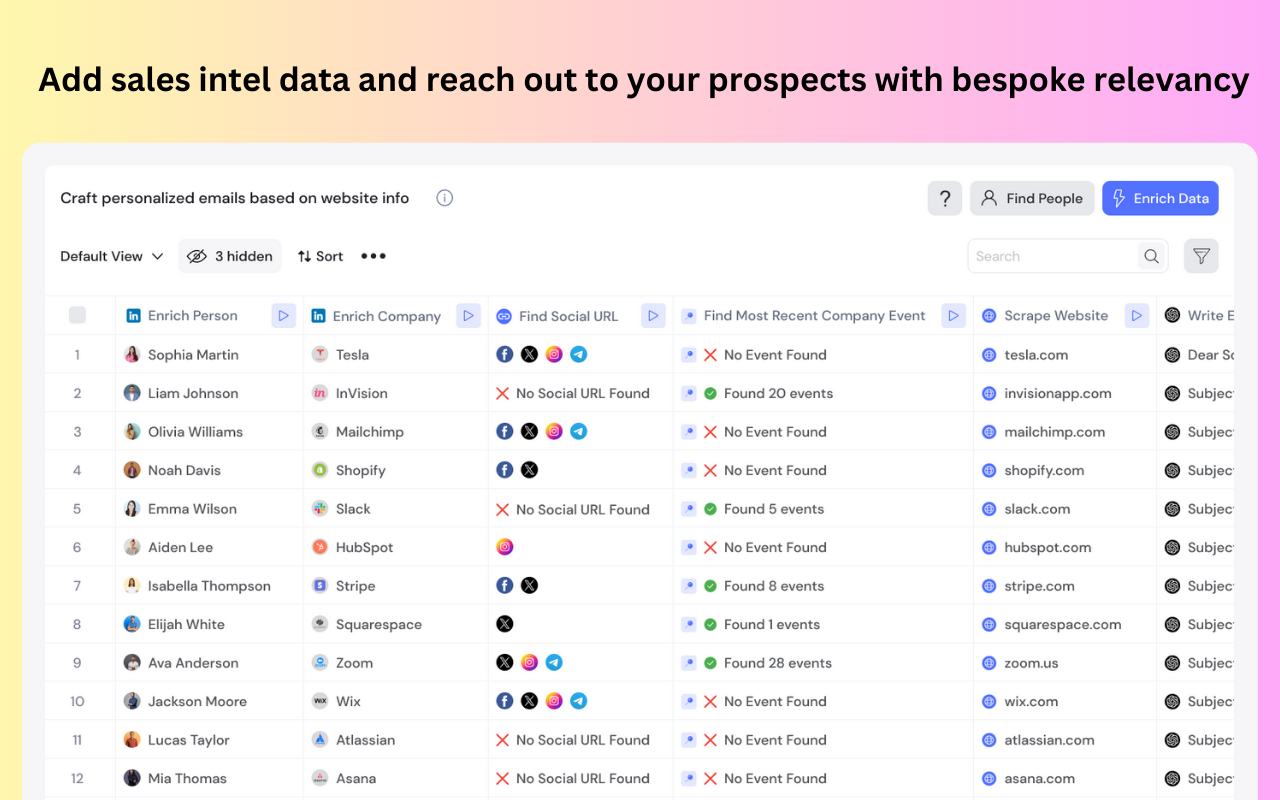
Task: Open Facebook icon in Shopify row
Action: pyautogui.click(x=505, y=469)
